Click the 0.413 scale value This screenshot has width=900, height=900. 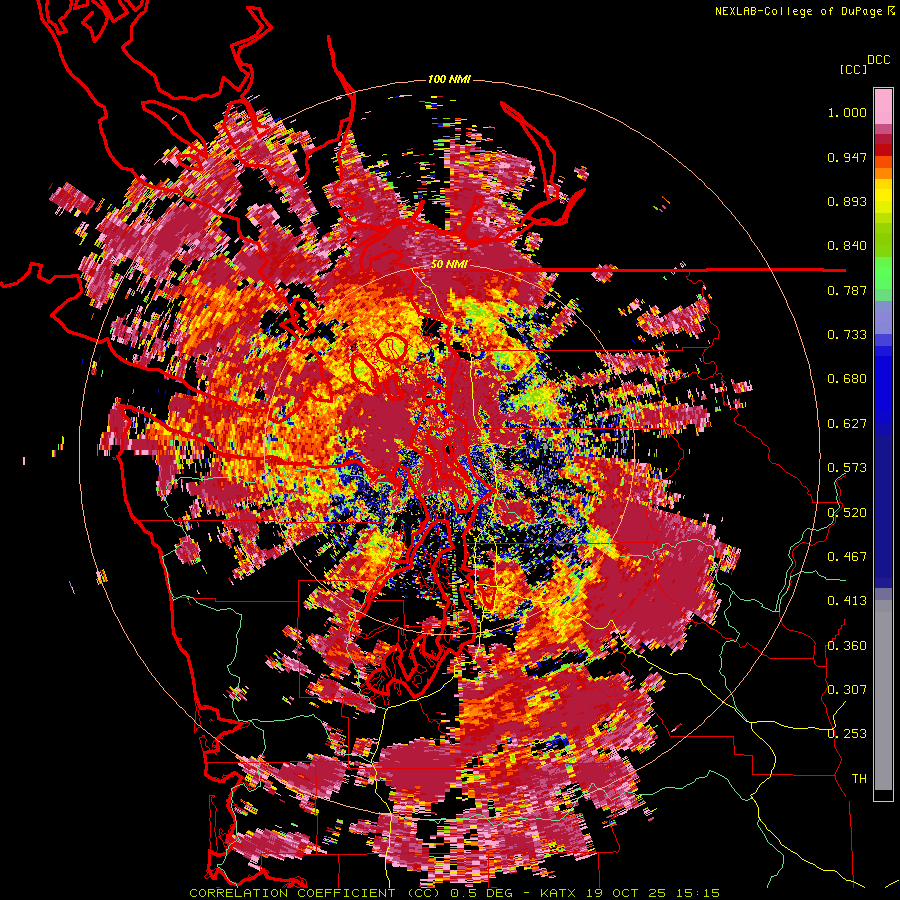click(847, 601)
